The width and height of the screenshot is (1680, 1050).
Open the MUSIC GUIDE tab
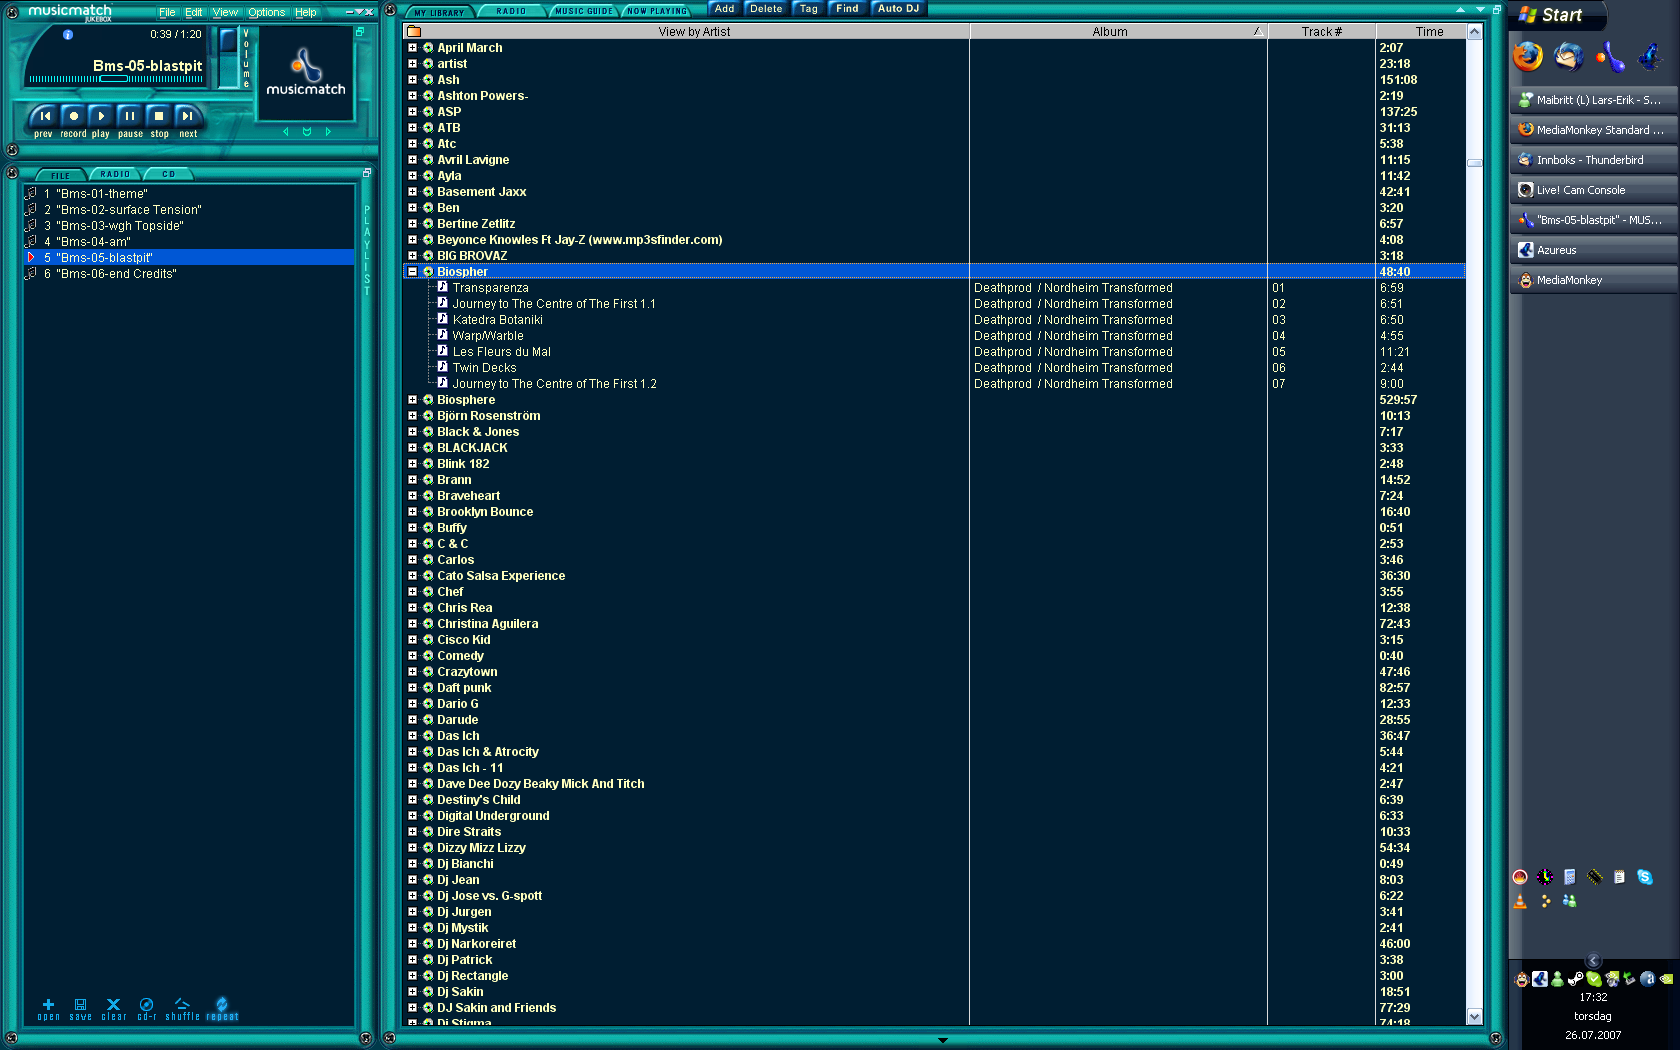coord(583,11)
